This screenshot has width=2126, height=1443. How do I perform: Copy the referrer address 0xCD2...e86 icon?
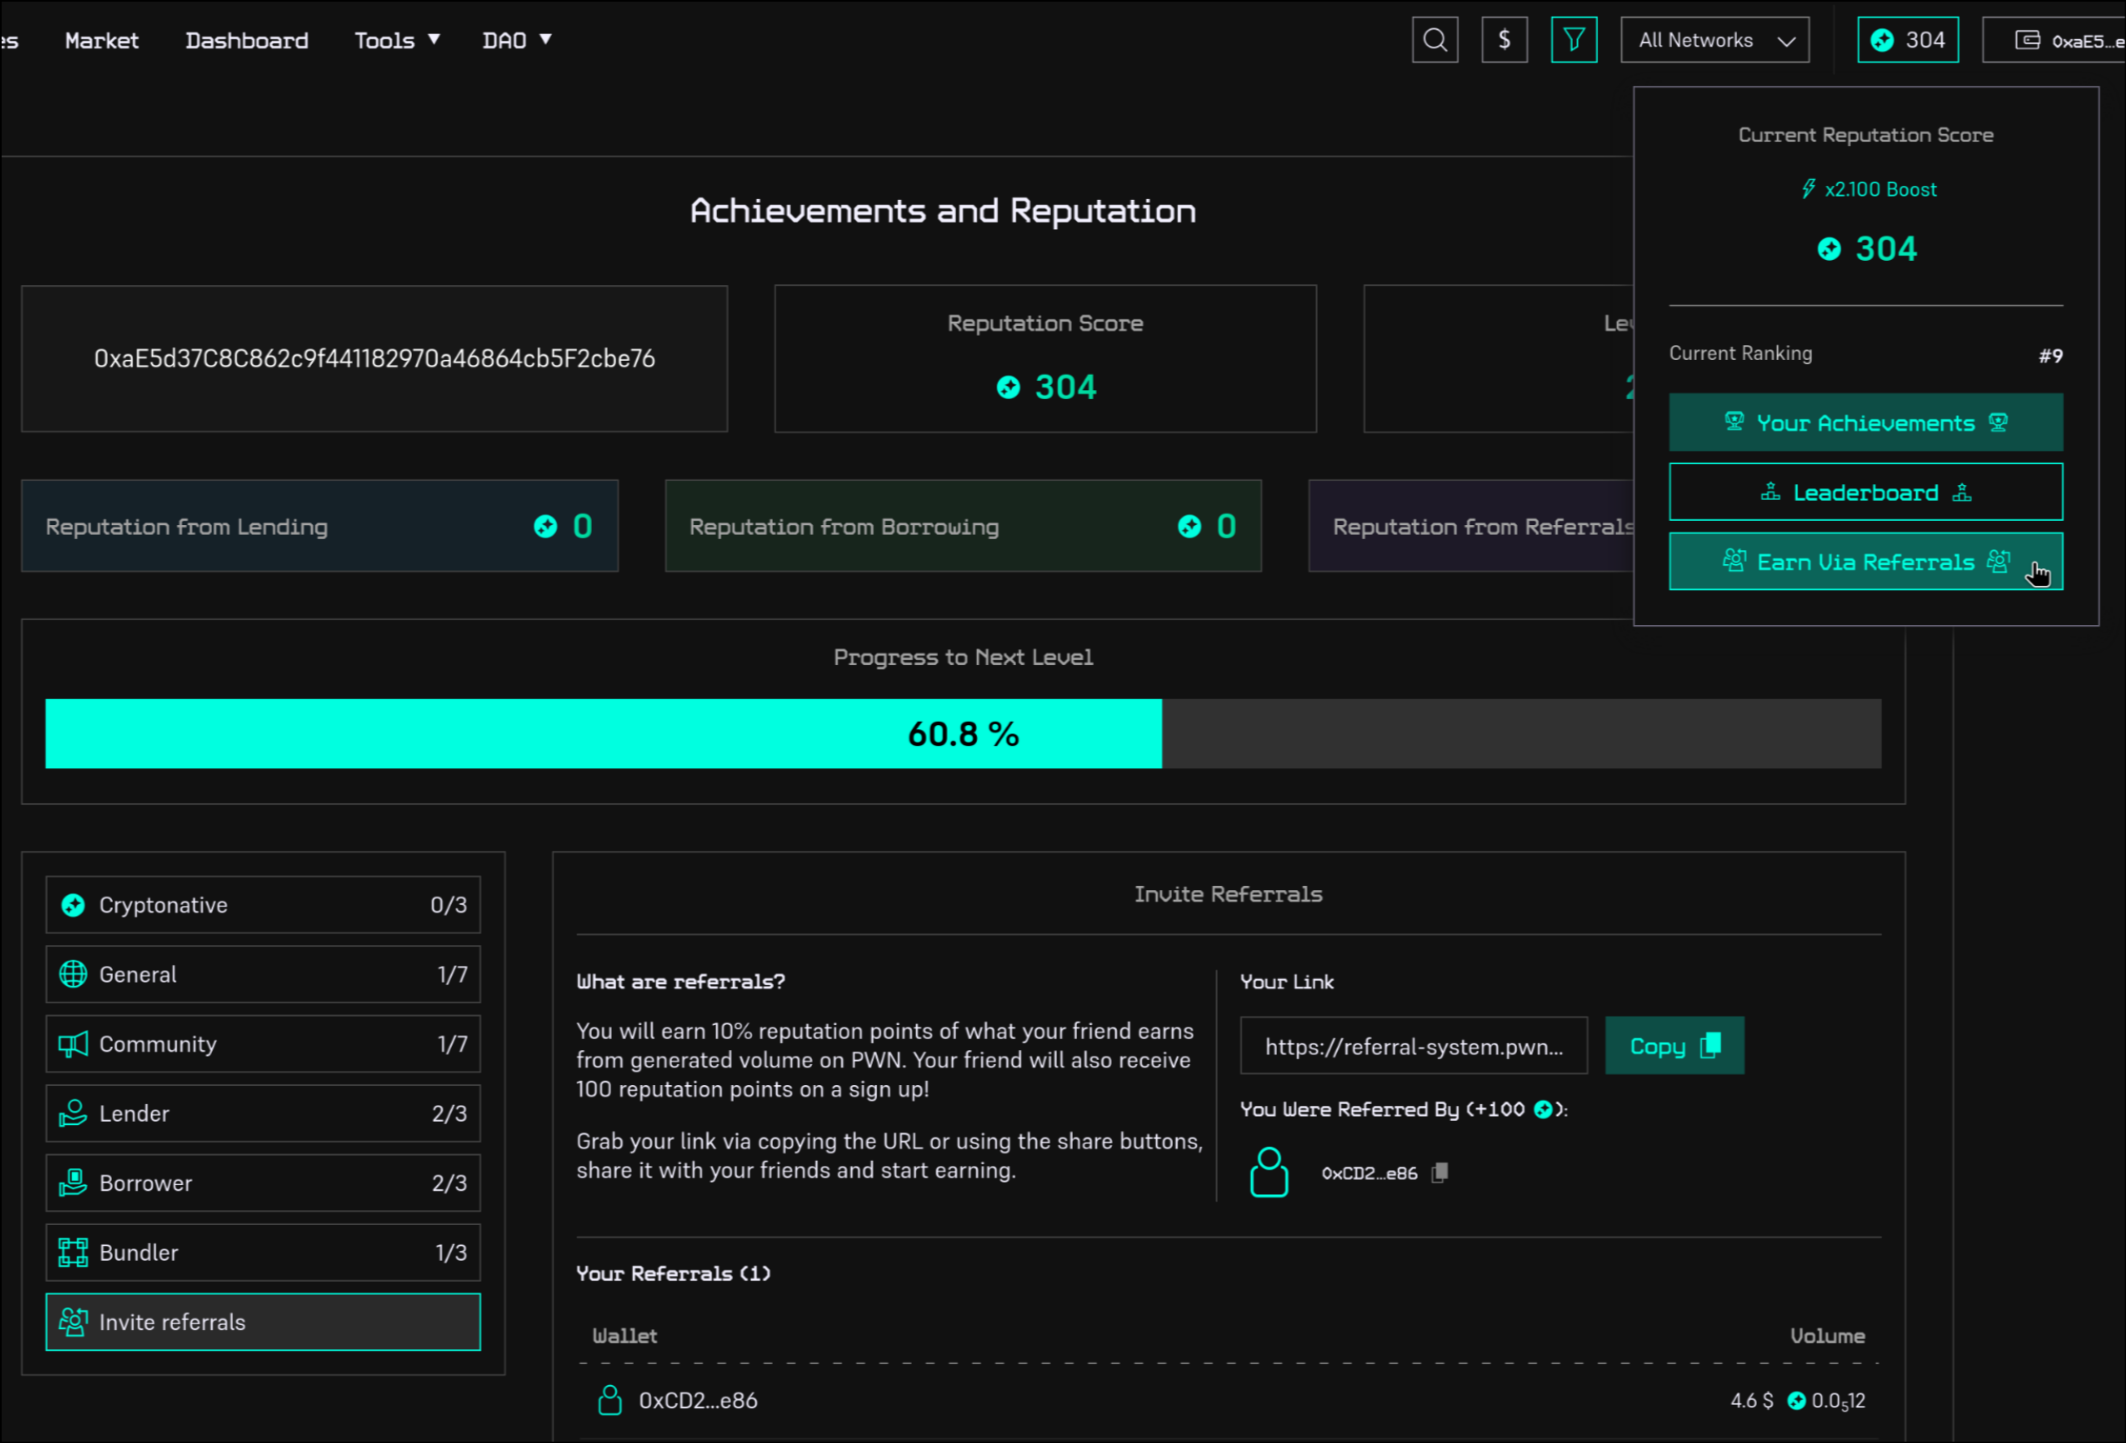[x=1440, y=1172]
